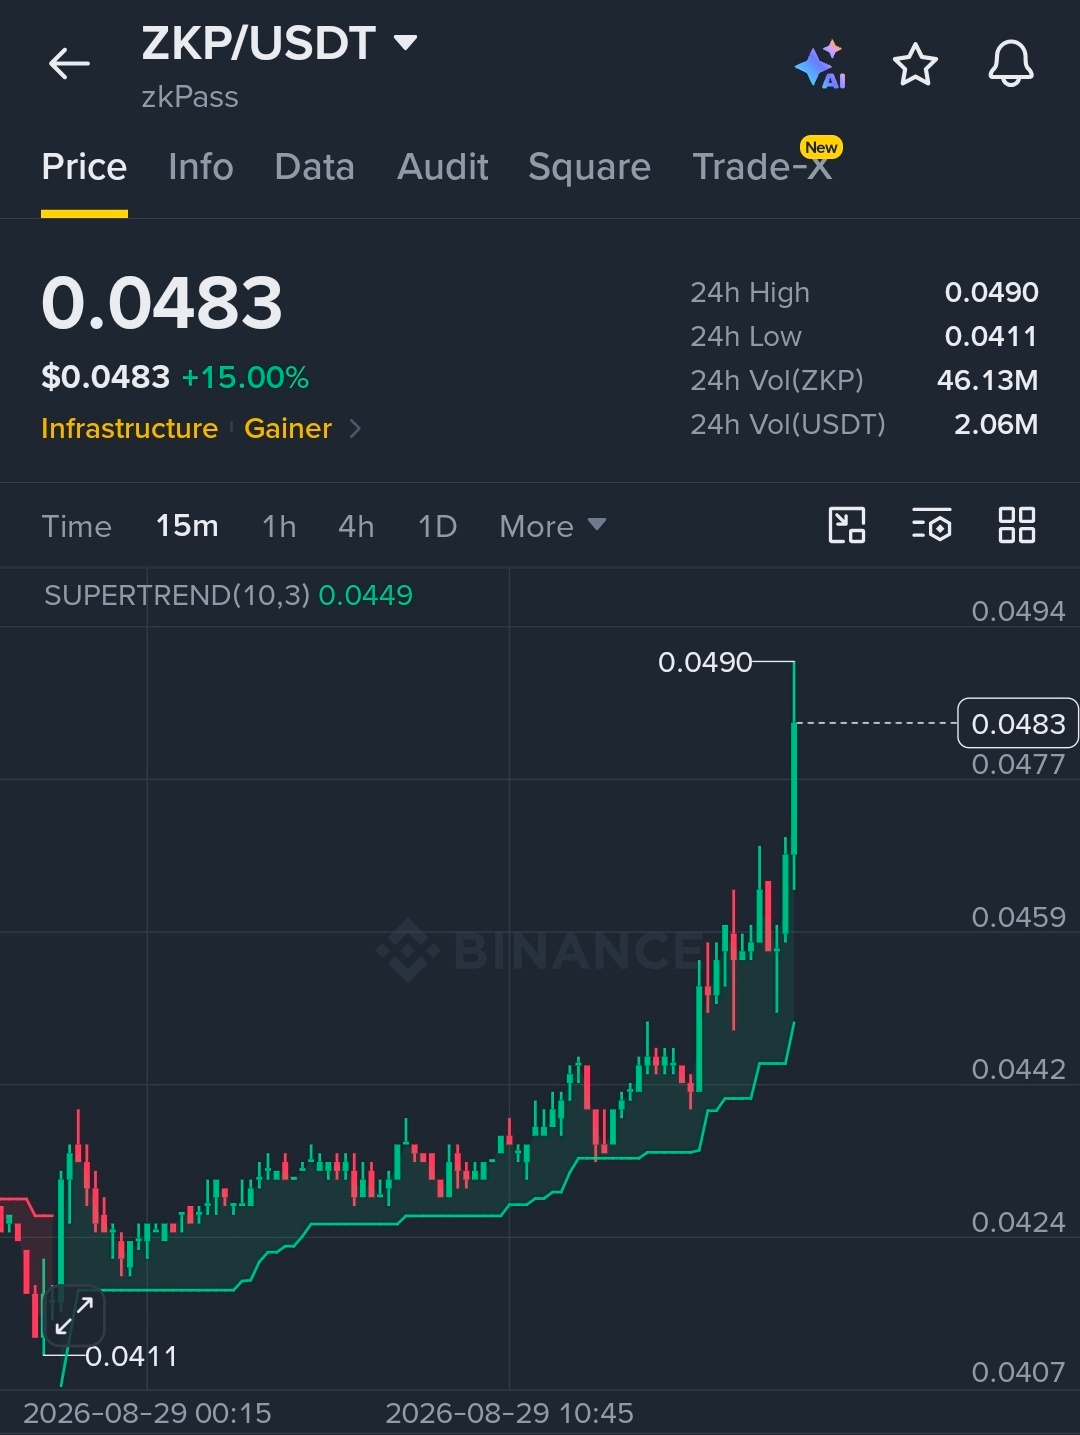Screen dimensions: 1080x1435
Task: Open the Gainer tag link
Action: [x=288, y=428]
